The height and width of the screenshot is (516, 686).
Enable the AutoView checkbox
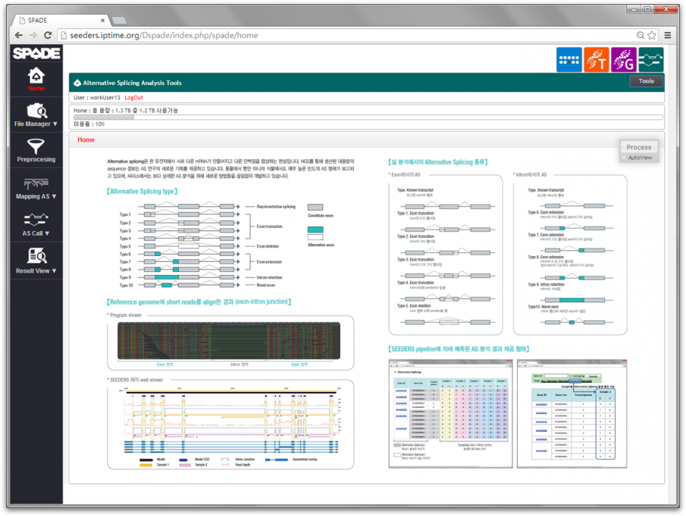click(624, 157)
